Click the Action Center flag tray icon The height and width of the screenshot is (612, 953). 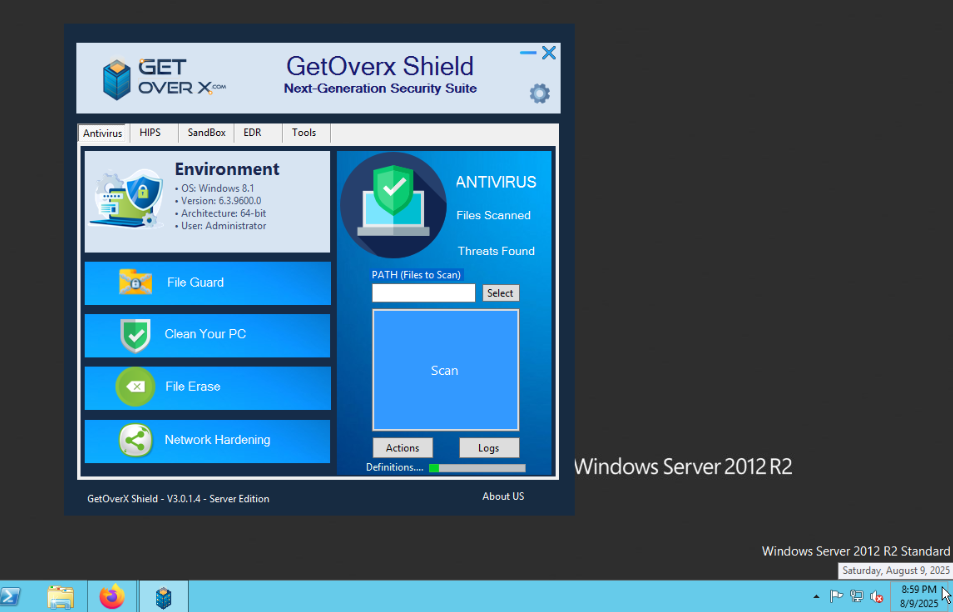(x=836, y=597)
